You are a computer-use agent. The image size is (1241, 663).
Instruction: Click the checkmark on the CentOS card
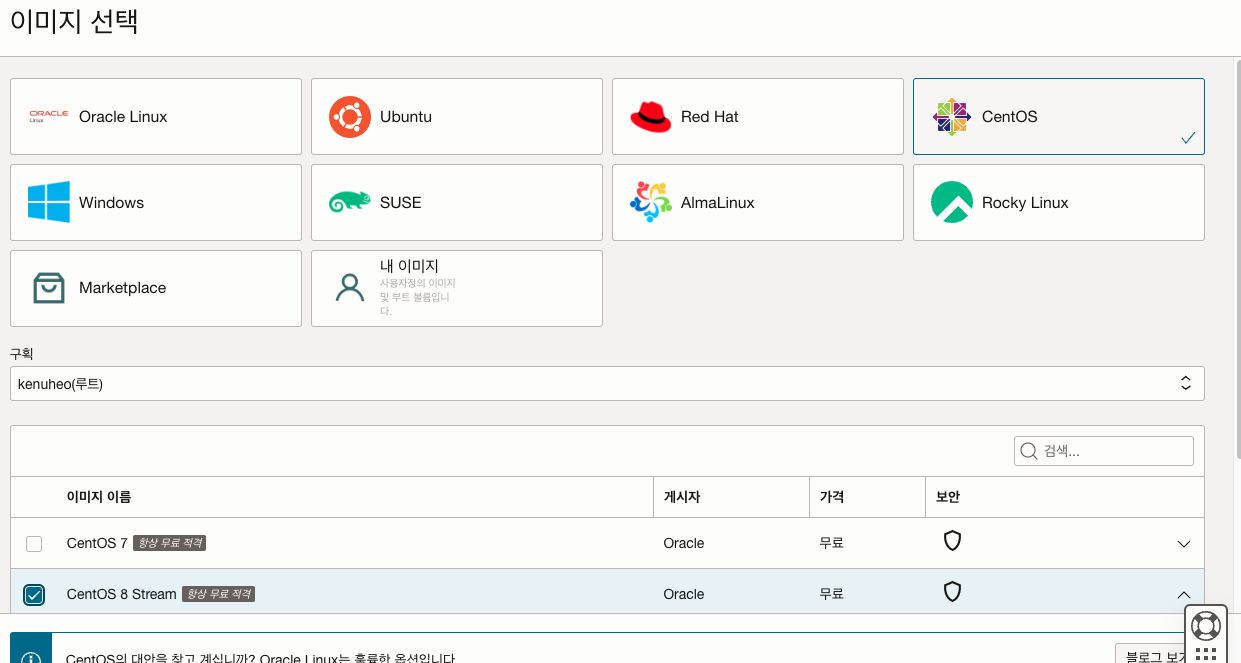(x=1188, y=139)
